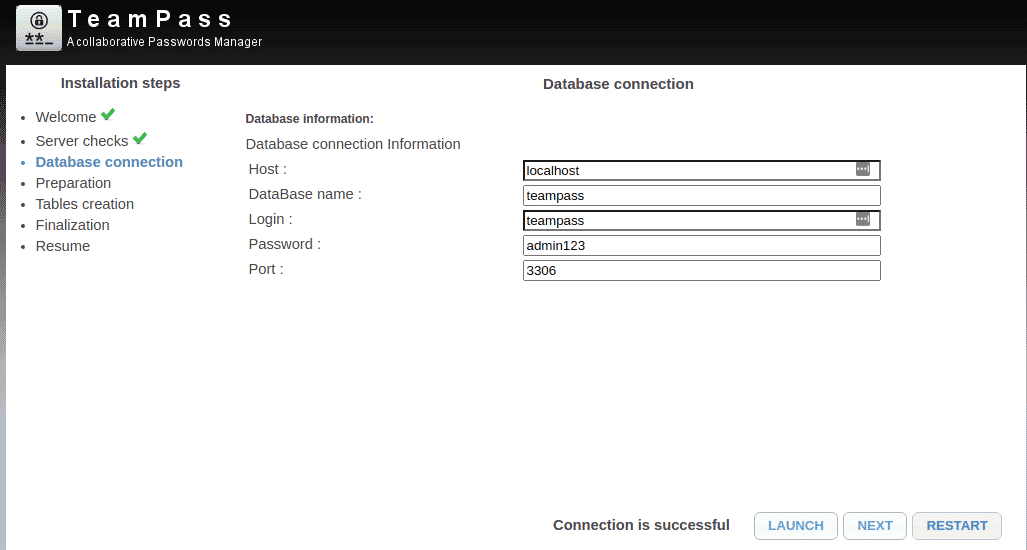Click 'Connection is successful' status message
Viewport: 1027px width, 550px height.
tap(641, 525)
